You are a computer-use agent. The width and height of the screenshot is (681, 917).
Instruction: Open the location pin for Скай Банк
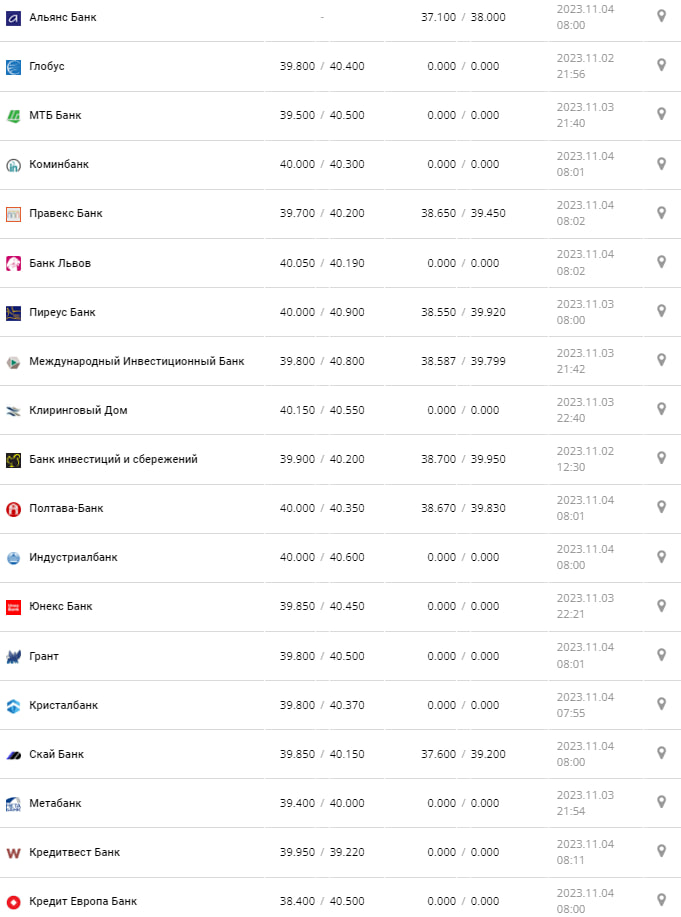click(x=661, y=752)
